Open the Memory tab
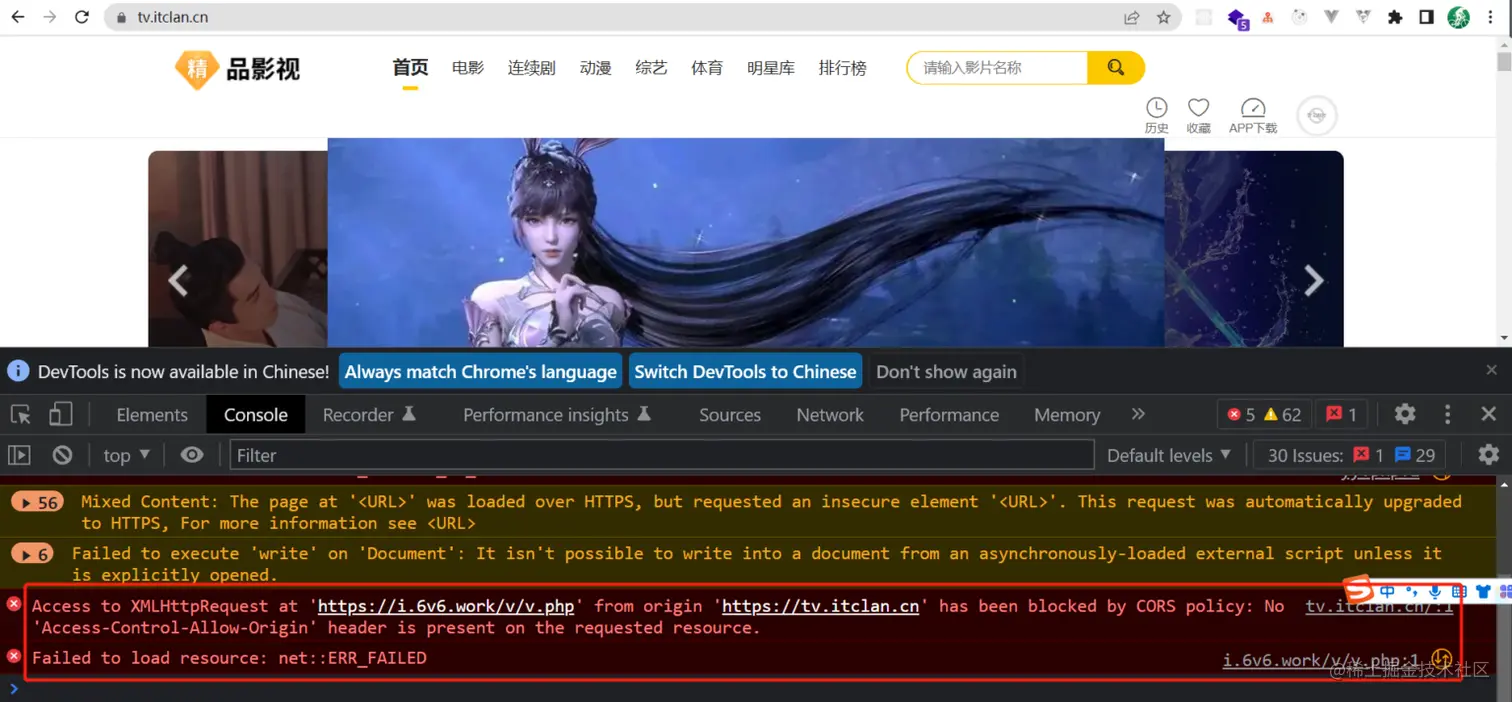This screenshot has height=702, width=1512. click(1067, 415)
